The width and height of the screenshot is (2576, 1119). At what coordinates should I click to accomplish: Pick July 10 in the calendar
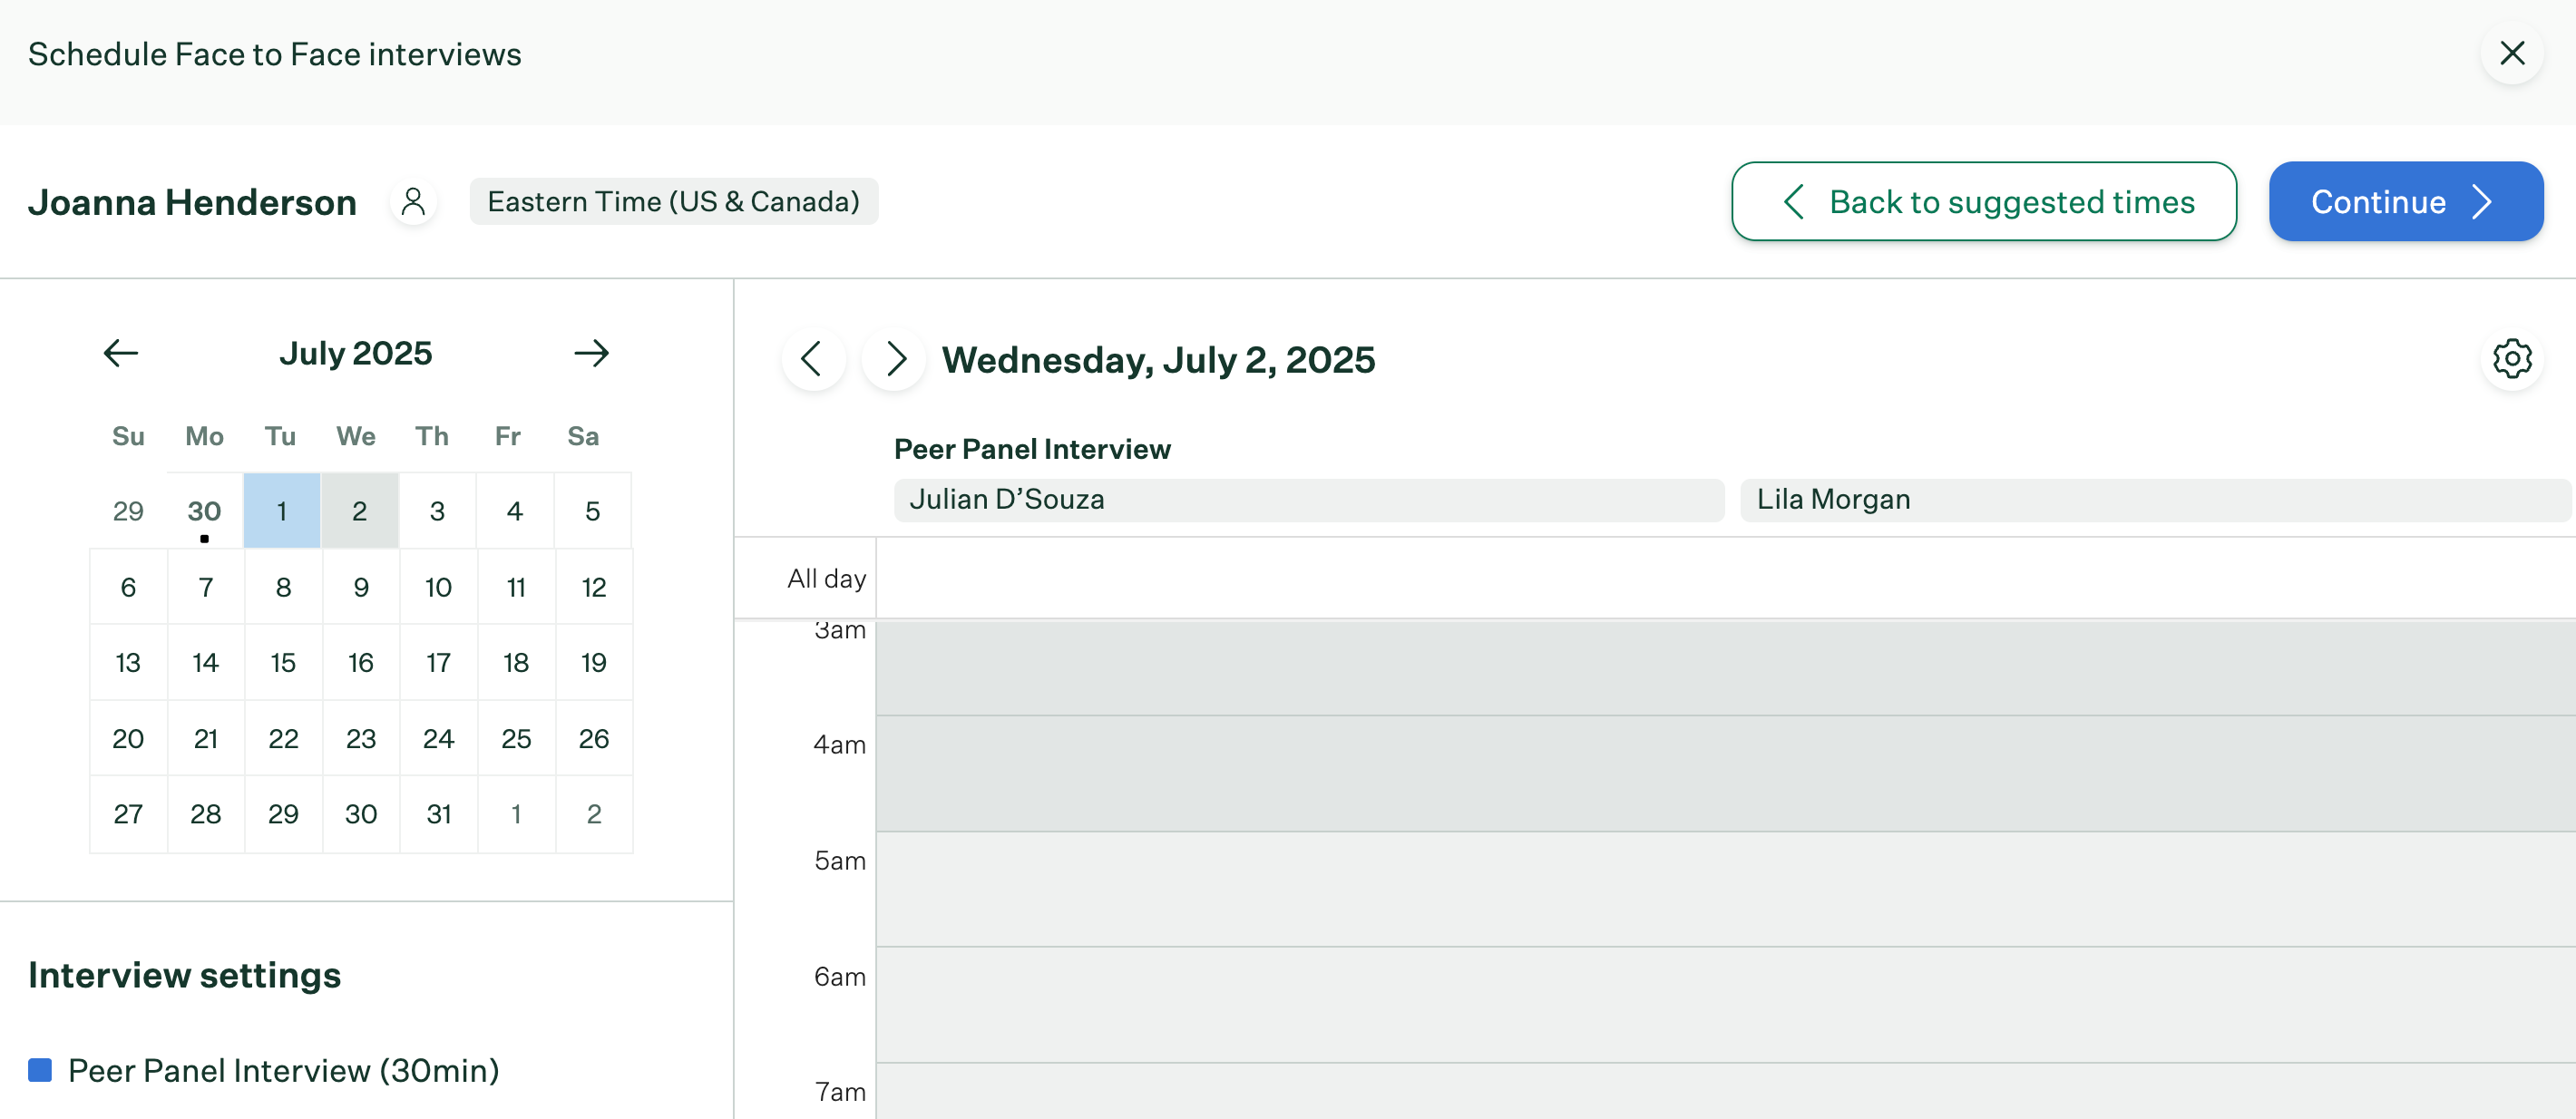click(x=438, y=587)
